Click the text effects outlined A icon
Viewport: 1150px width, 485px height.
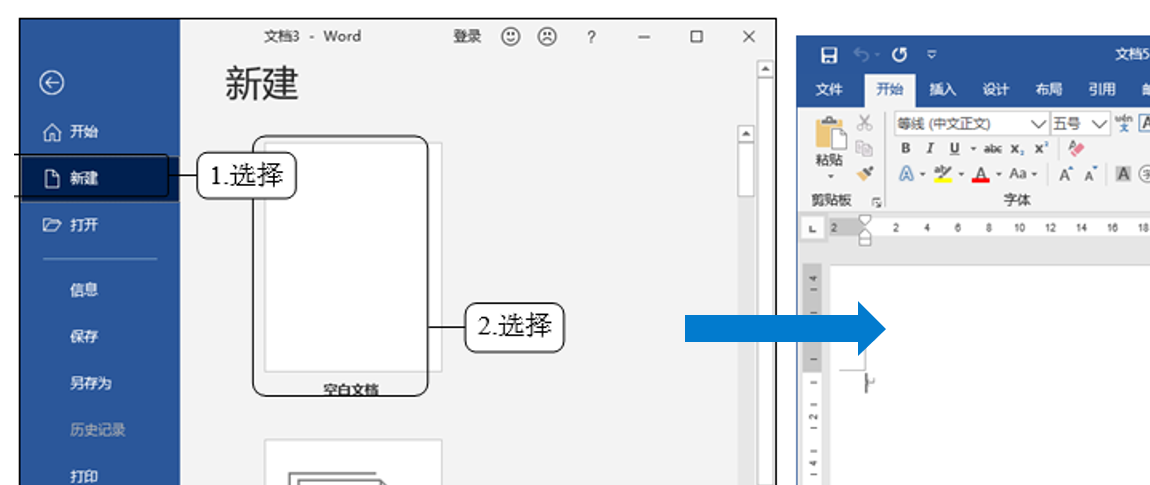pyautogui.click(x=907, y=174)
